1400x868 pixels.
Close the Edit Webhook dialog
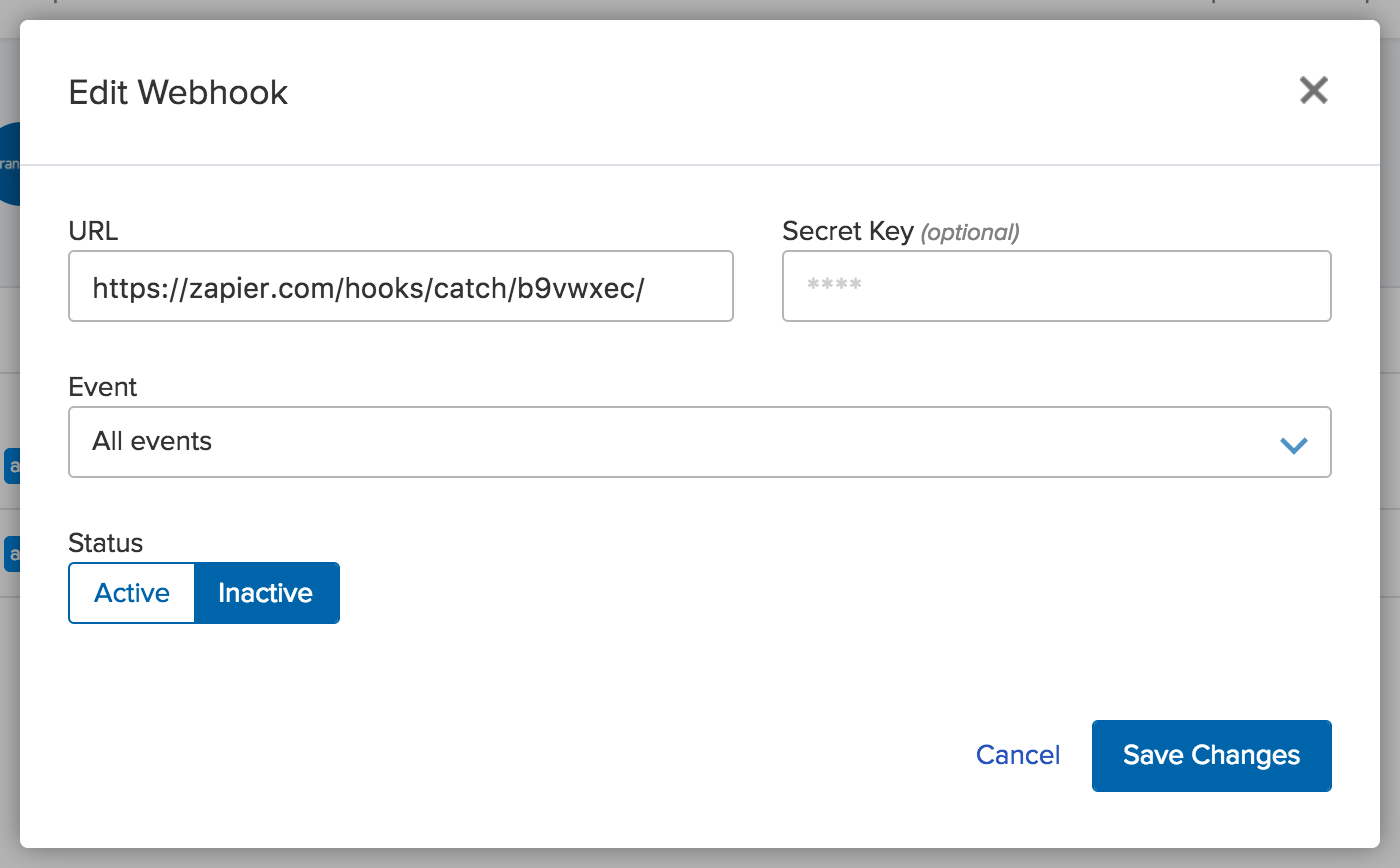(1313, 91)
